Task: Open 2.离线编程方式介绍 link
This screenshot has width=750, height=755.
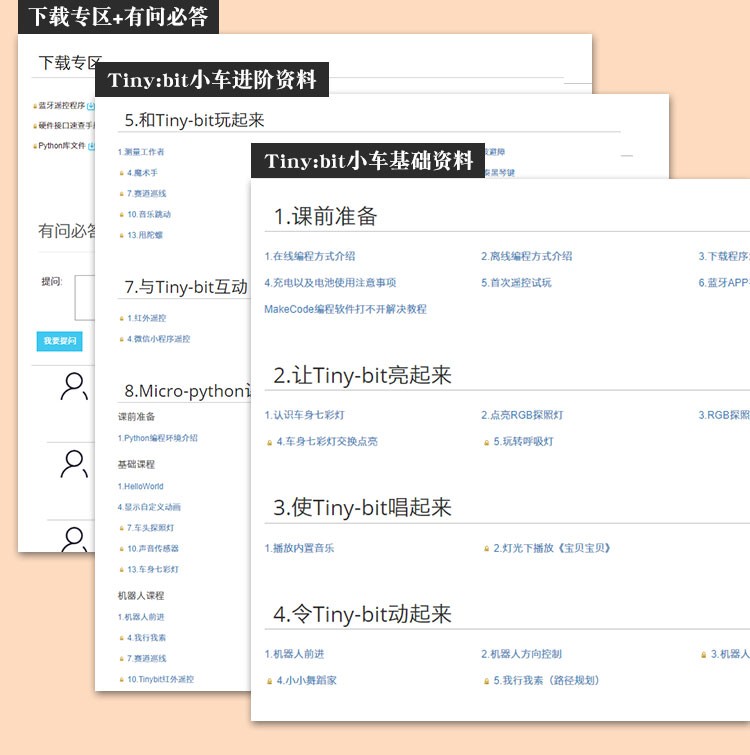Action: coord(527,256)
